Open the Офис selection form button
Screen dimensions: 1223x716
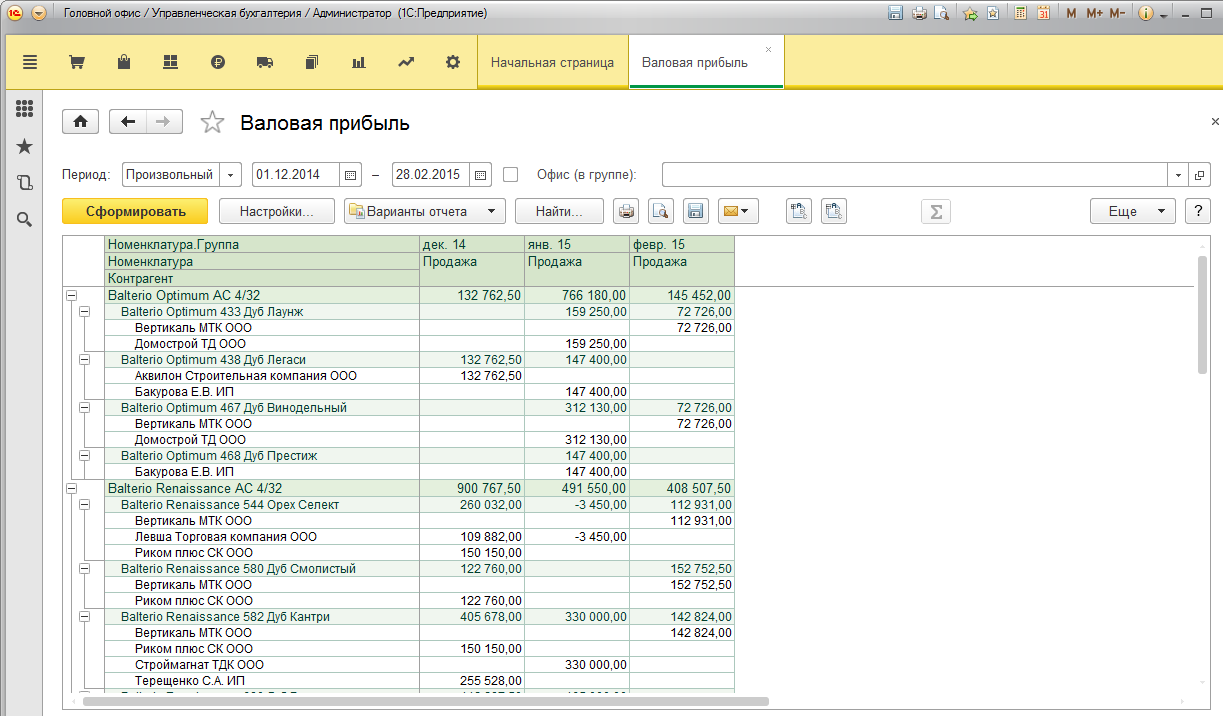[1200, 174]
